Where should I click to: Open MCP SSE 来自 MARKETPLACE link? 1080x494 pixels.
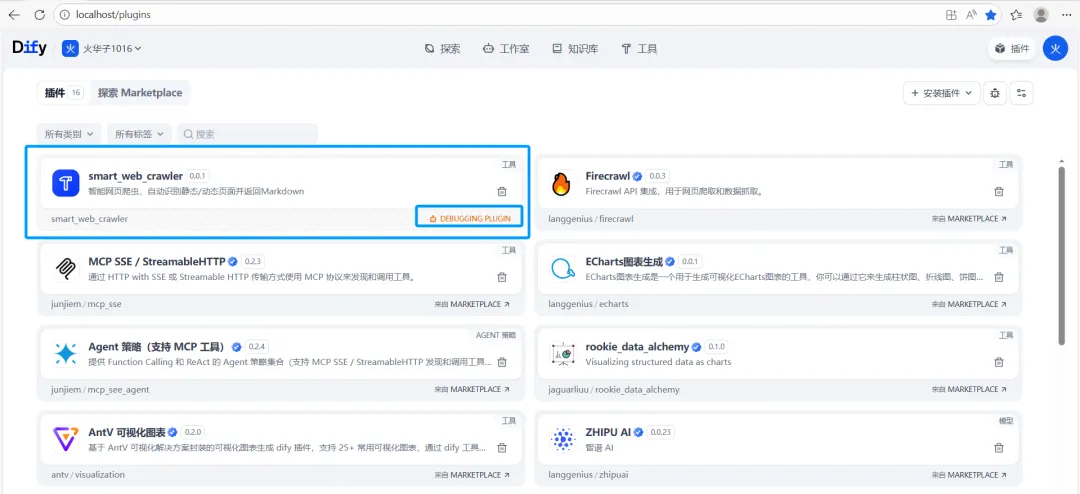pos(472,304)
